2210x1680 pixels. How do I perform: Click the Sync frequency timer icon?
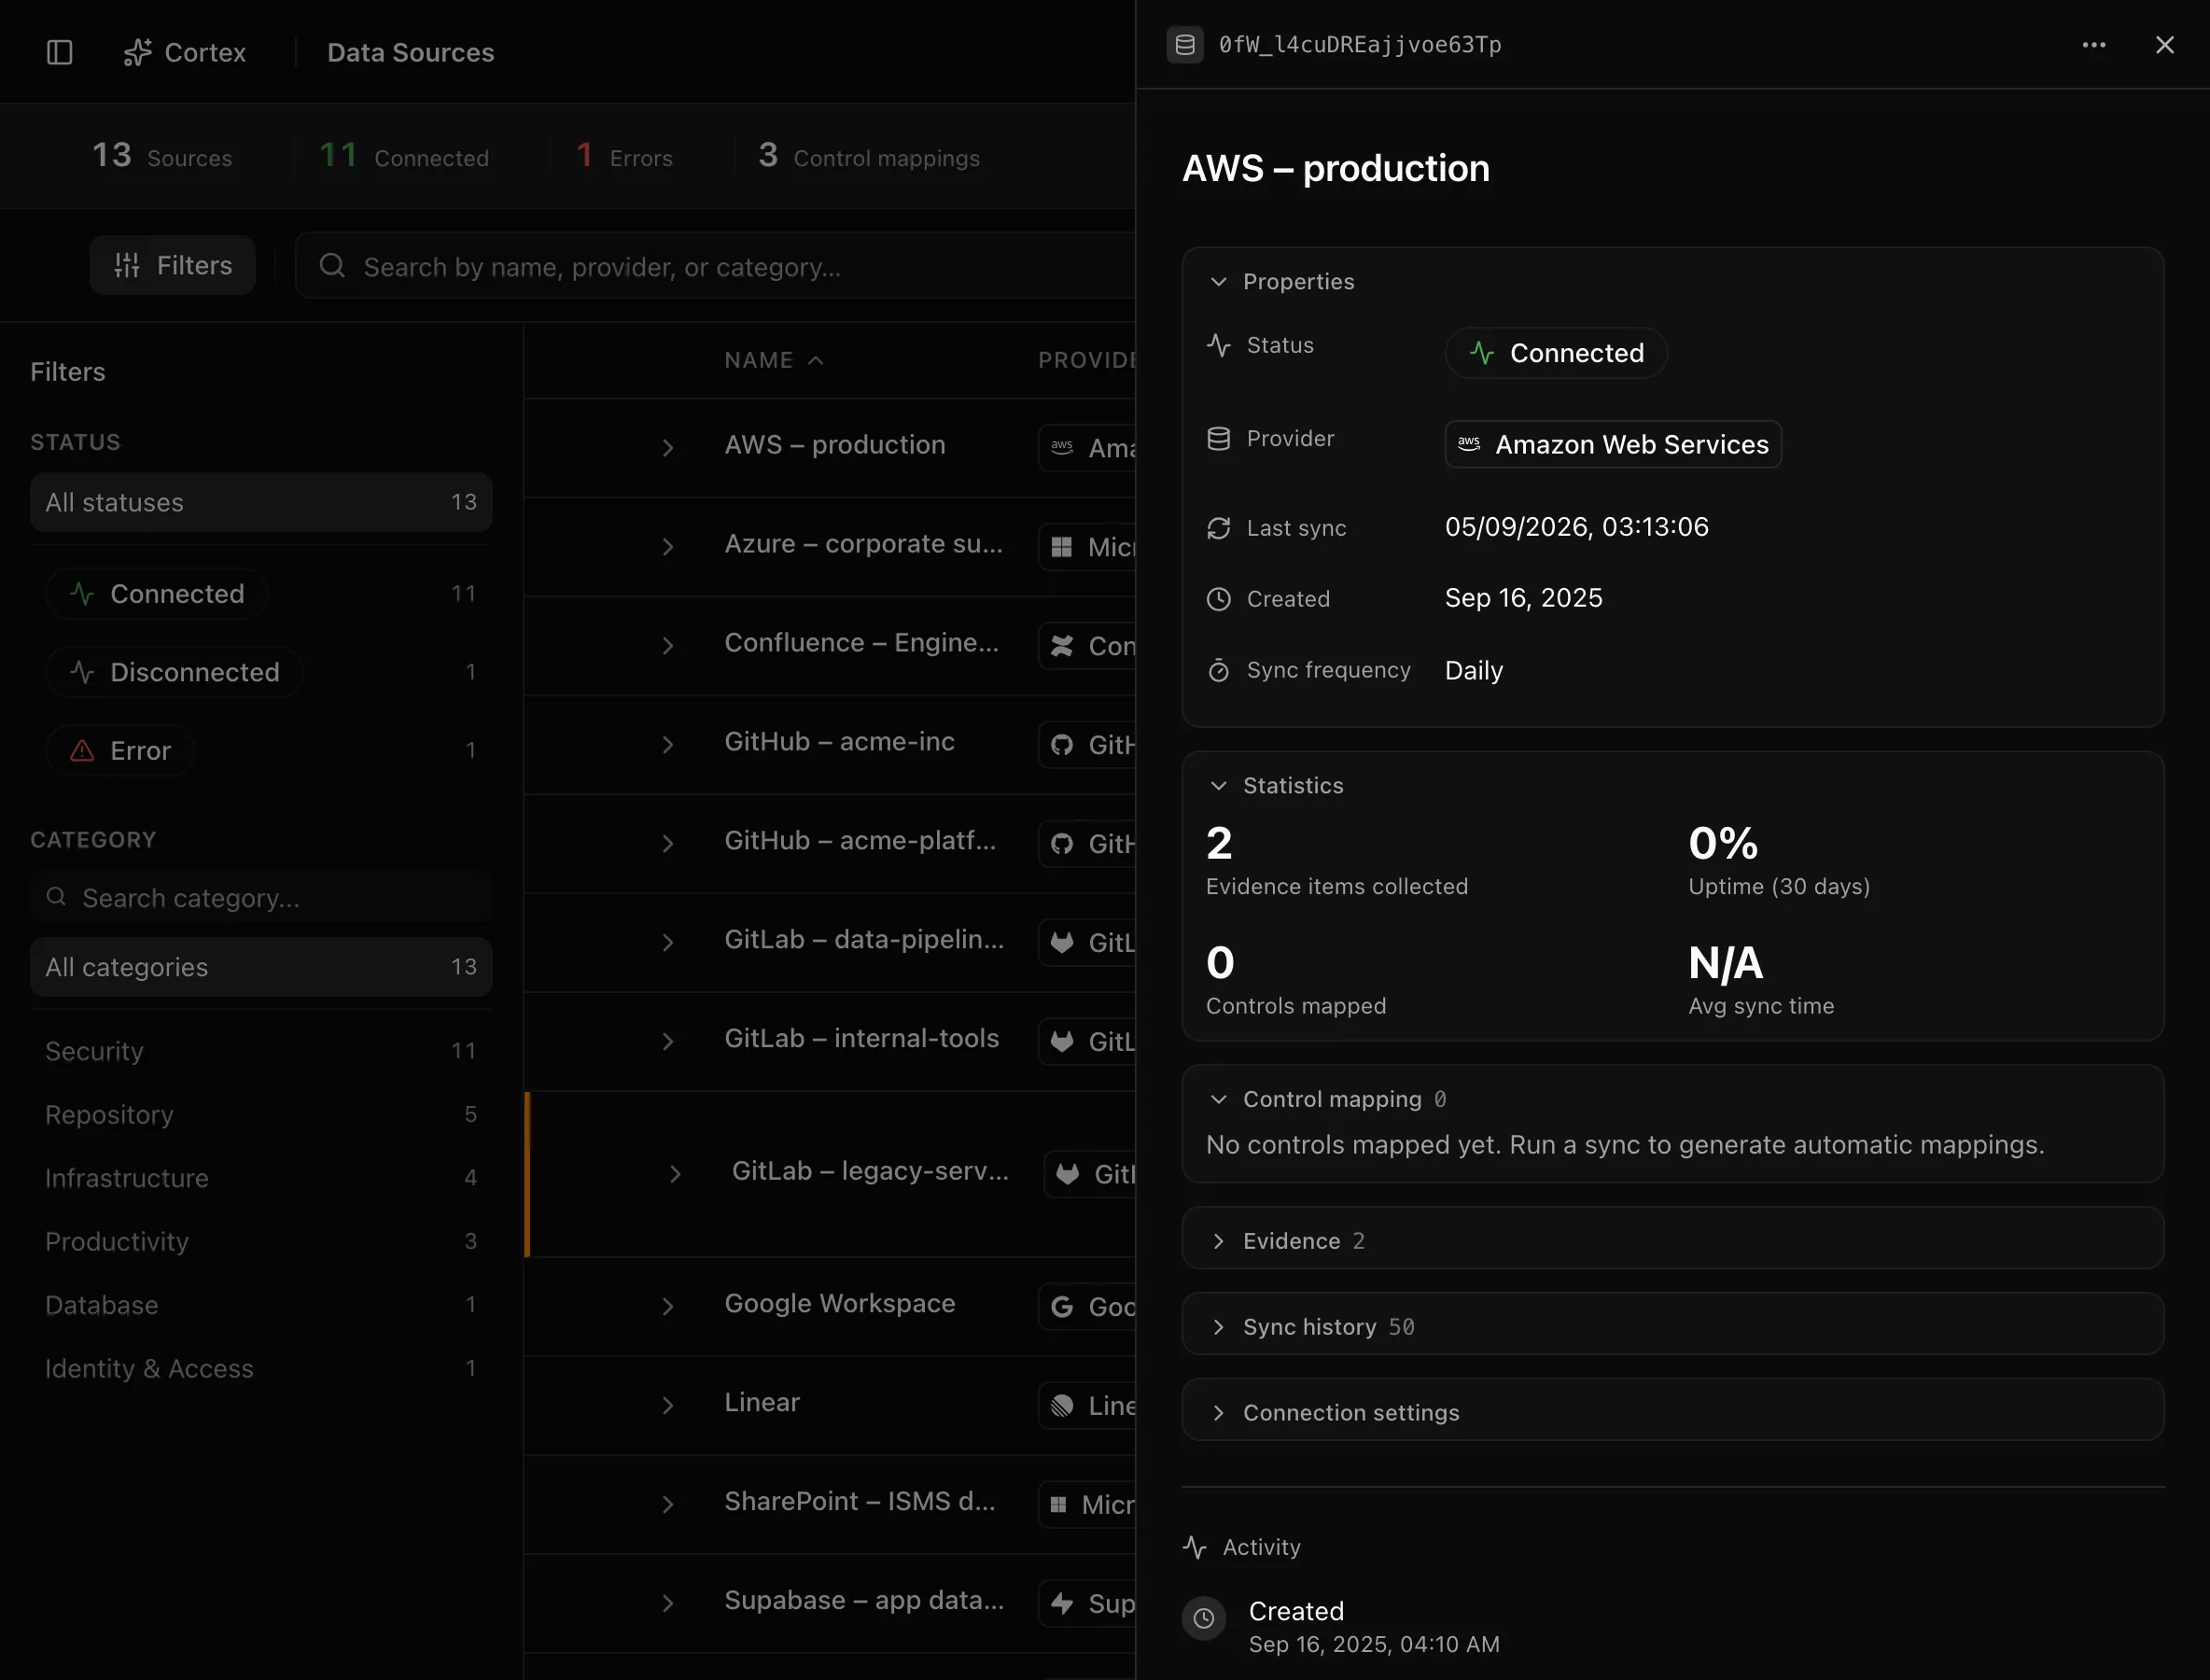point(1218,670)
